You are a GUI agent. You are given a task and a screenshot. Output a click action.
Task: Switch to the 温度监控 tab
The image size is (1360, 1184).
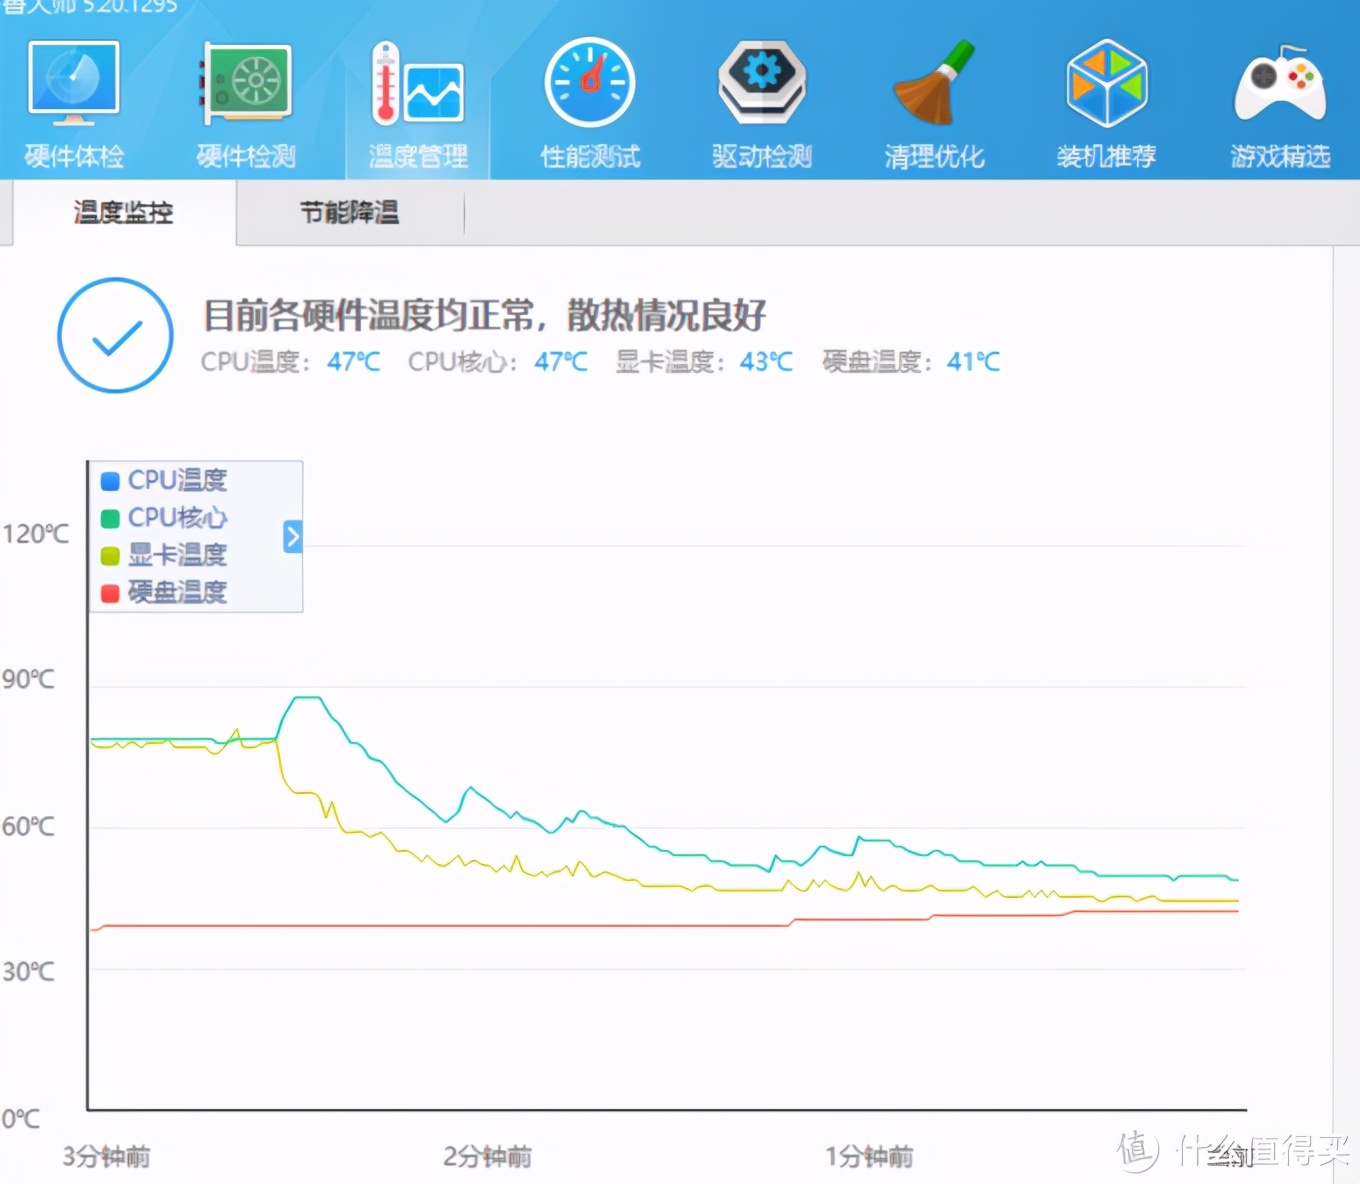(124, 212)
